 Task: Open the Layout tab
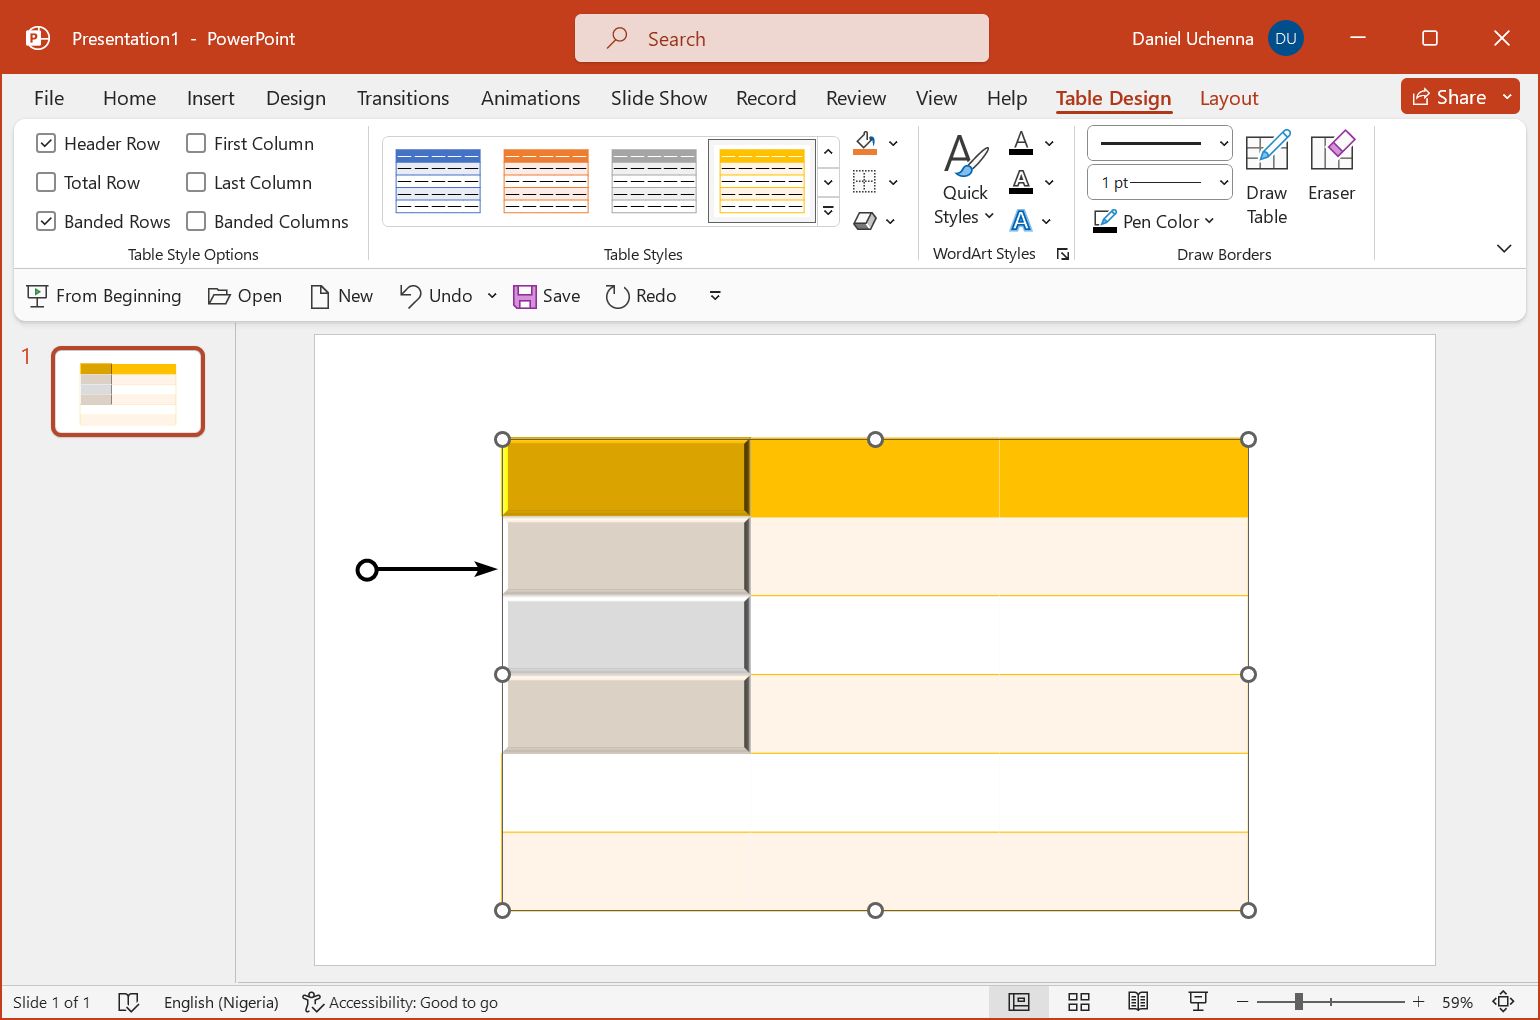[x=1228, y=98]
